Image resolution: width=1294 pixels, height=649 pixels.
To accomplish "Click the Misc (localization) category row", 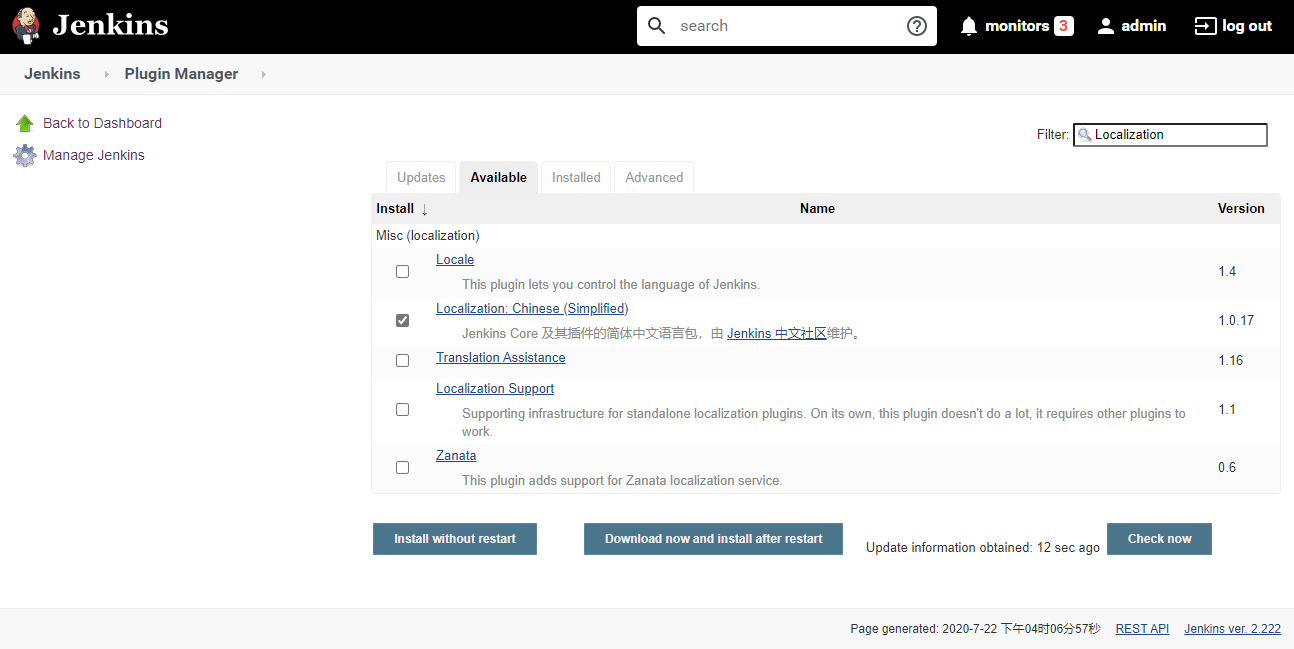I will tap(825, 236).
